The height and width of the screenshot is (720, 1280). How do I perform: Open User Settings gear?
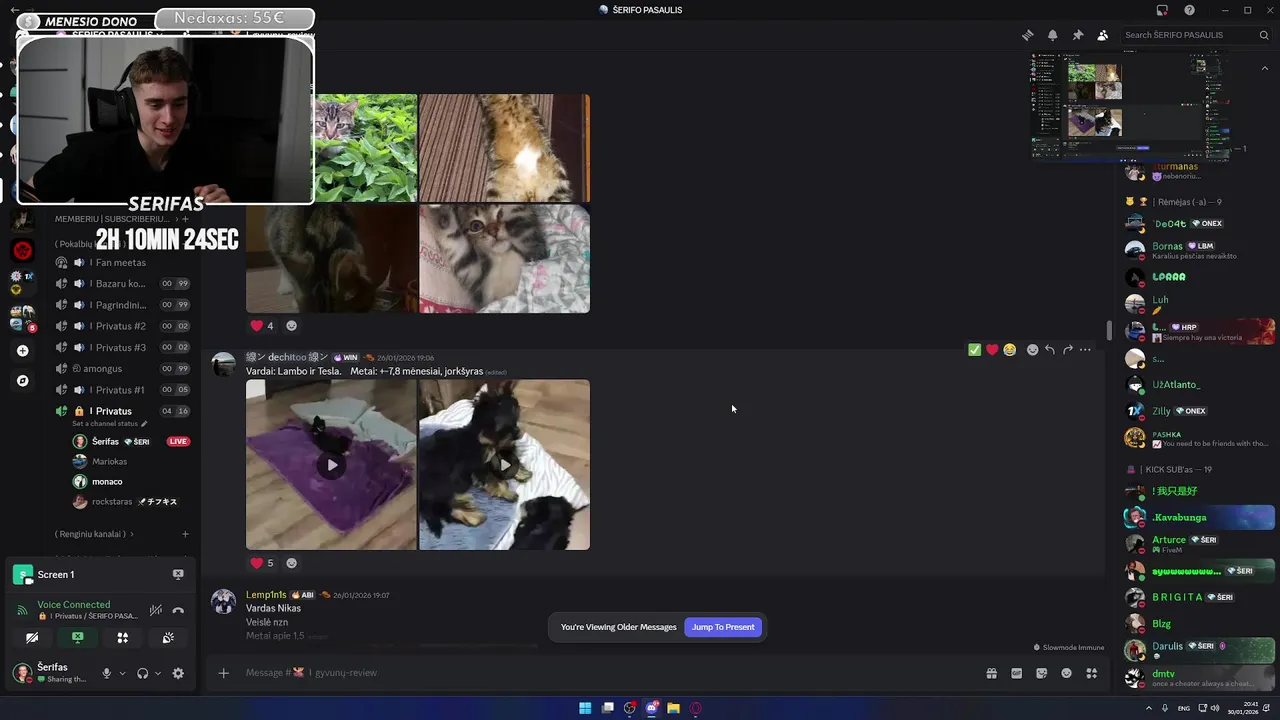[178, 673]
